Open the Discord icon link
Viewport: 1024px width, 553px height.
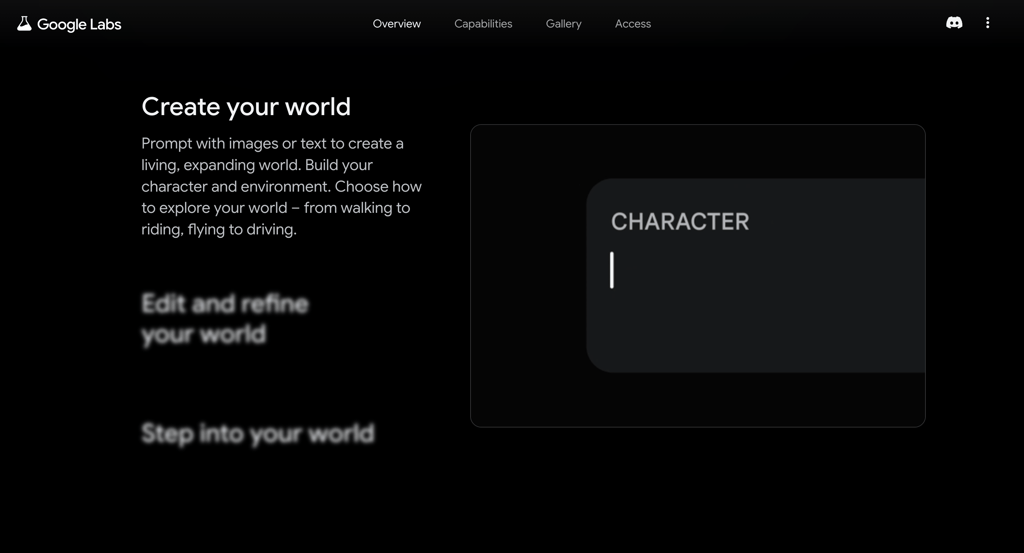tap(954, 23)
